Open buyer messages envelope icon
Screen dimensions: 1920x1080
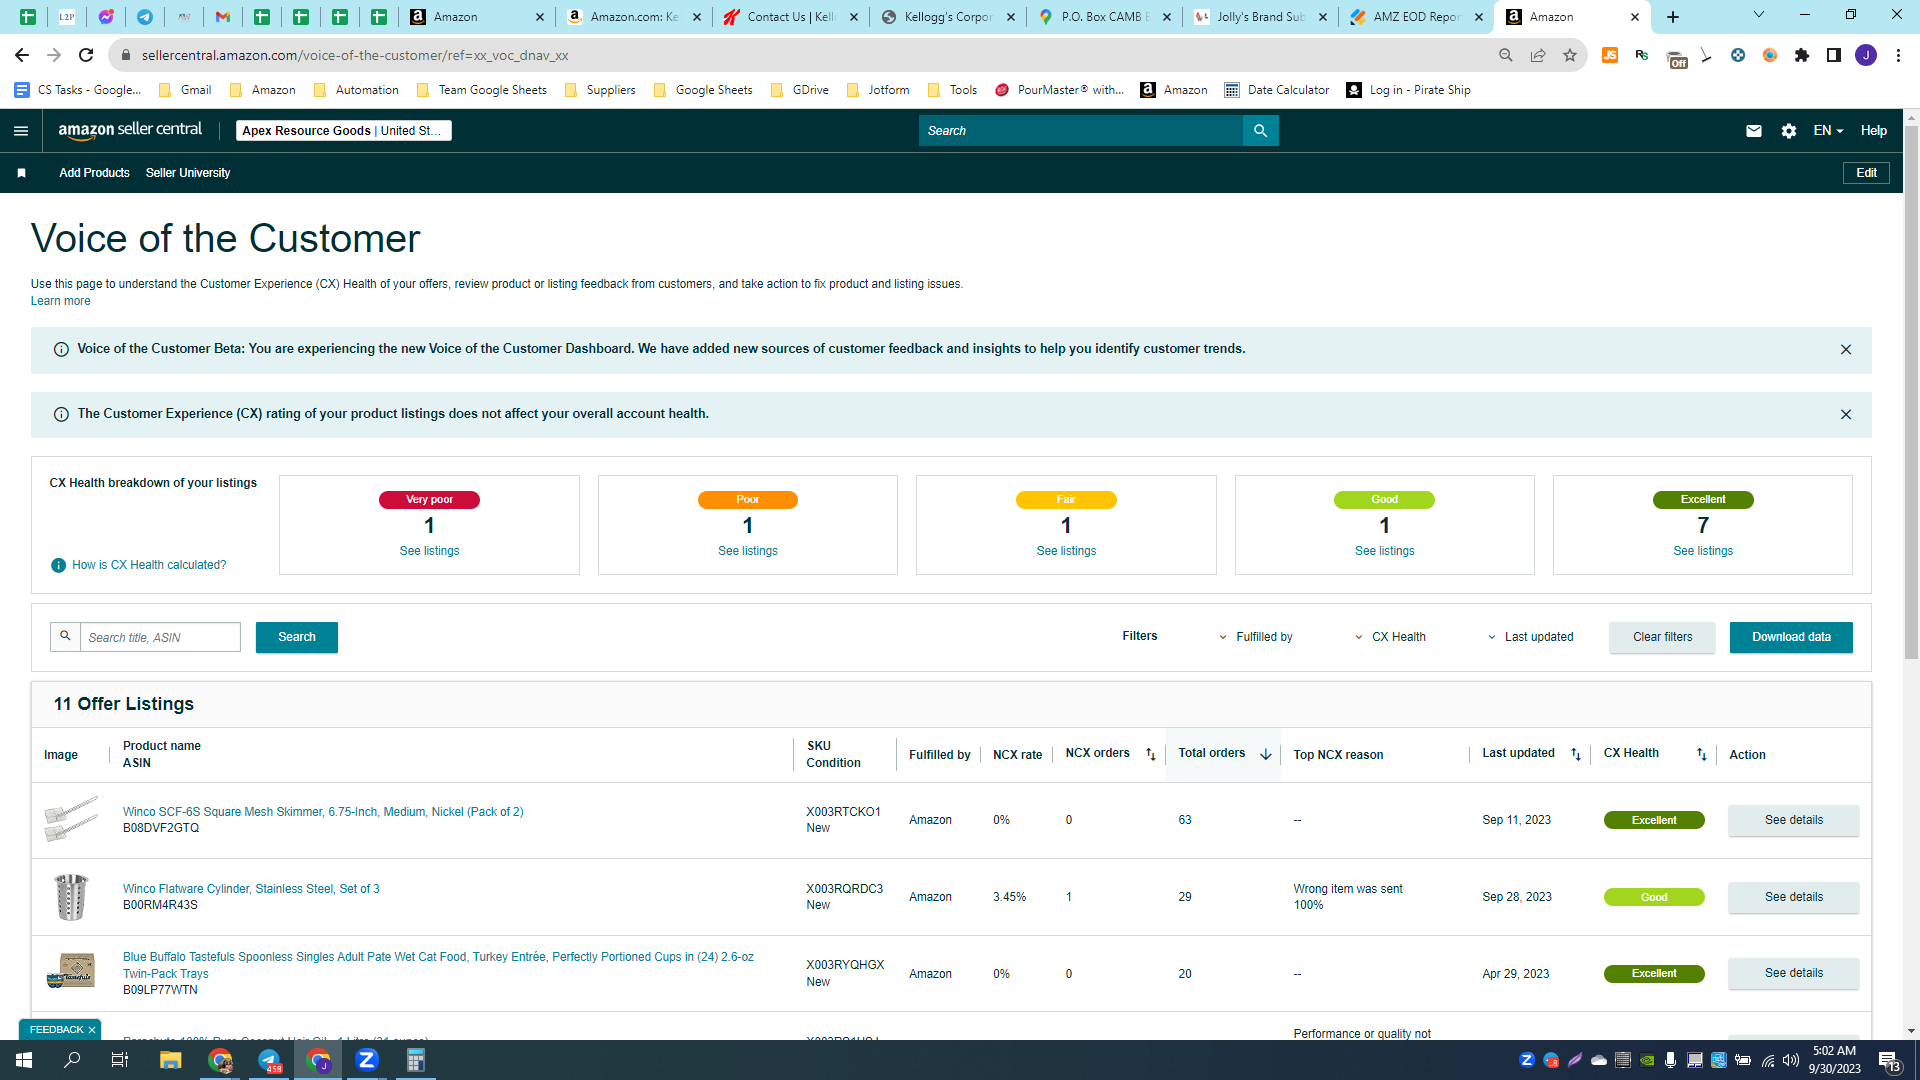pyautogui.click(x=1754, y=131)
